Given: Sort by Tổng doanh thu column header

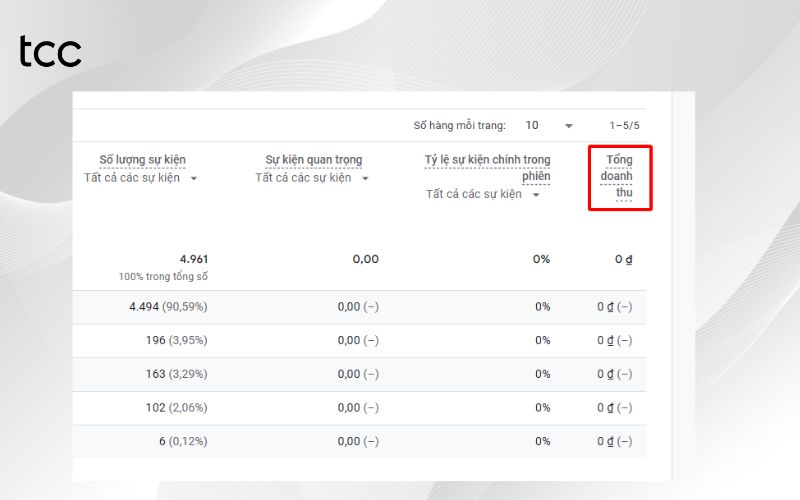Looking at the screenshot, I should tap(617, 176).
